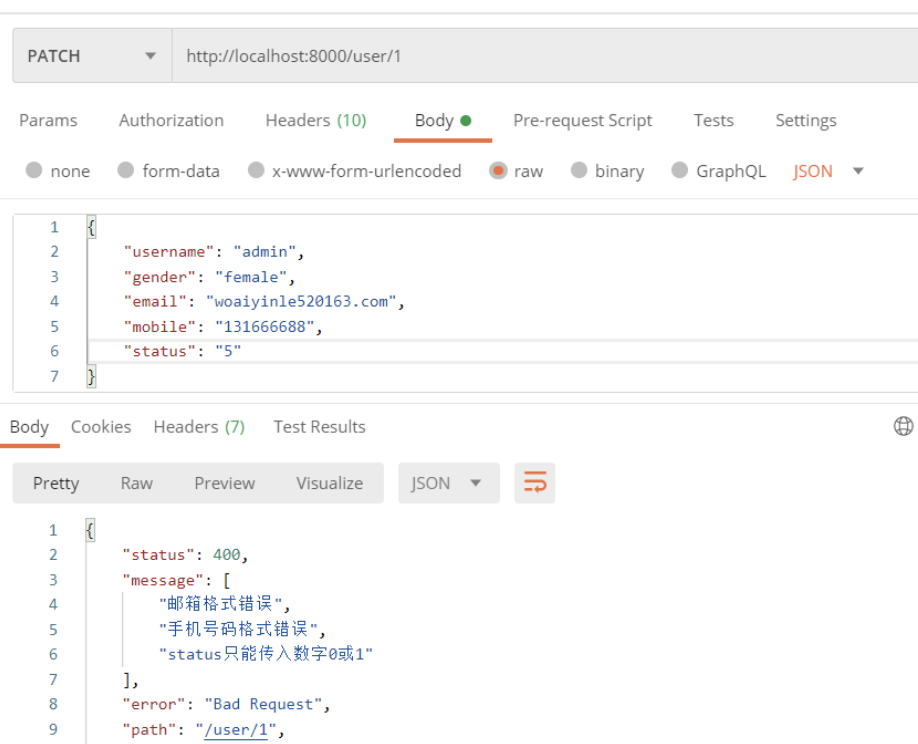Click the Preview response button
Image resolution: width=918 pixels, height=744 pixels.
pyautogui.click(x=224, y=483)
